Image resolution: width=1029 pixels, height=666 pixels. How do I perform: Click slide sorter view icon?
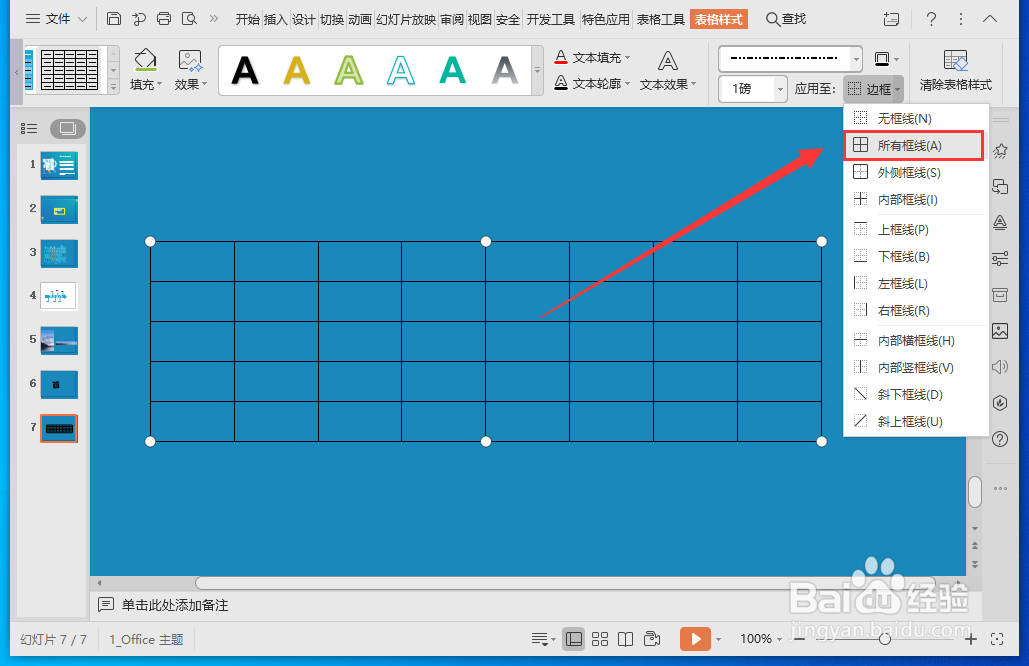[600, 639]
